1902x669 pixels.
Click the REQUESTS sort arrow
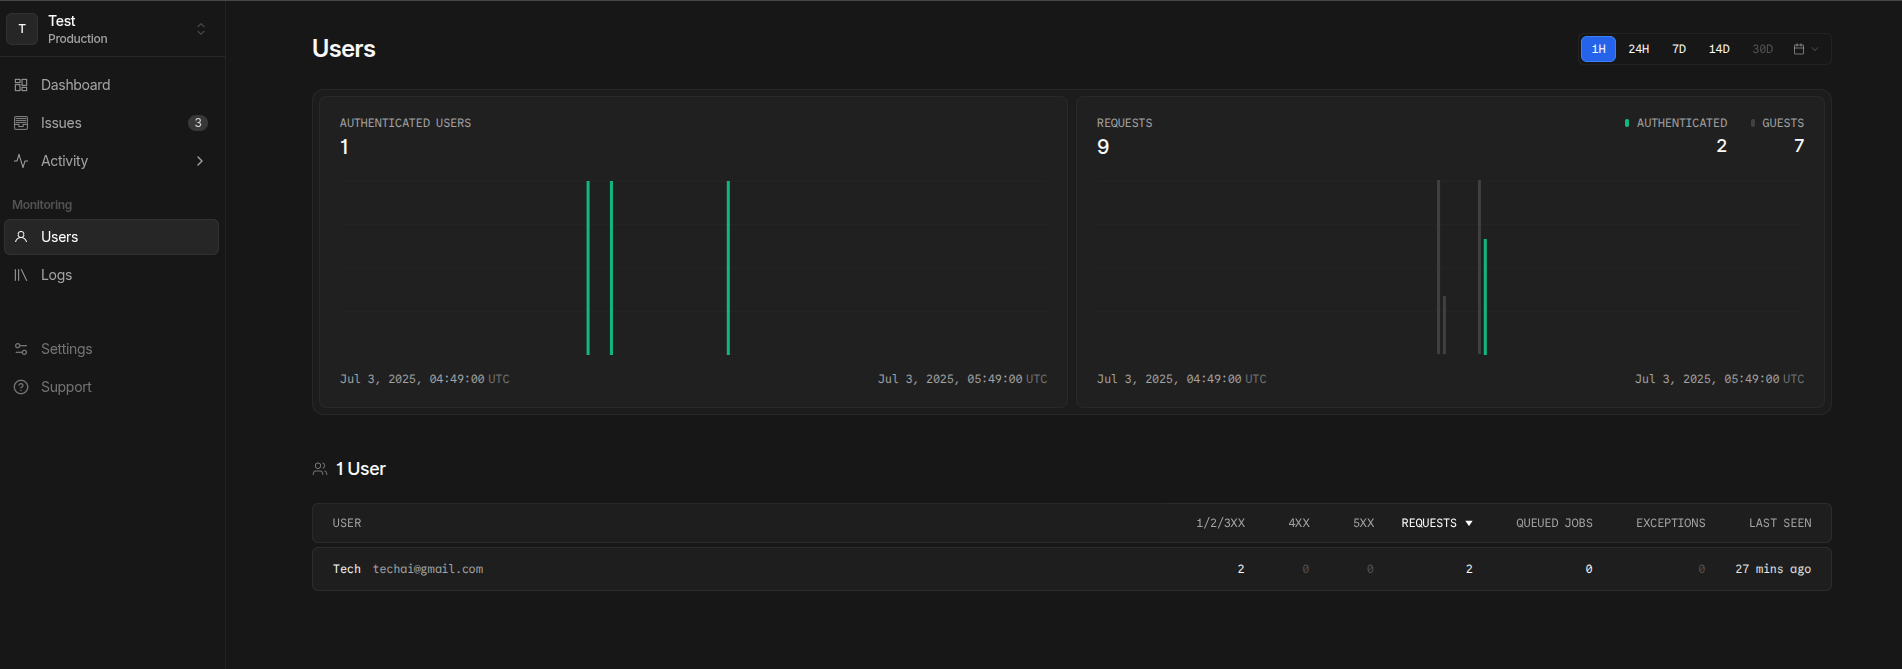tap(1469, 524)
